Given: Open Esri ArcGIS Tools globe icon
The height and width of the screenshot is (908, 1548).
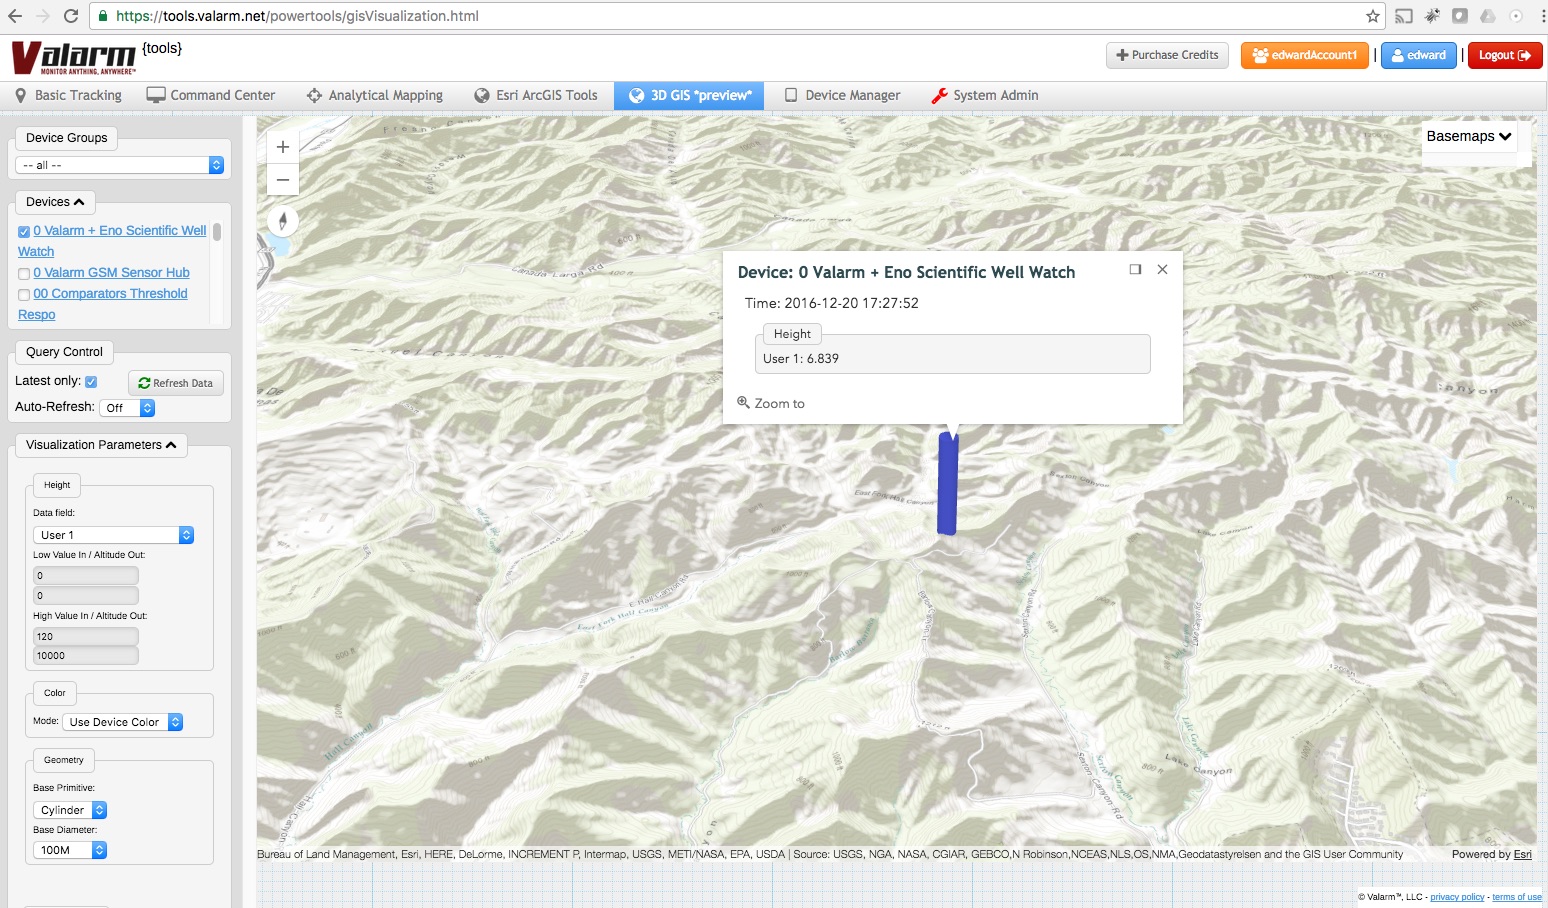Looking at the screenshot, I should (x=484, y=95).
